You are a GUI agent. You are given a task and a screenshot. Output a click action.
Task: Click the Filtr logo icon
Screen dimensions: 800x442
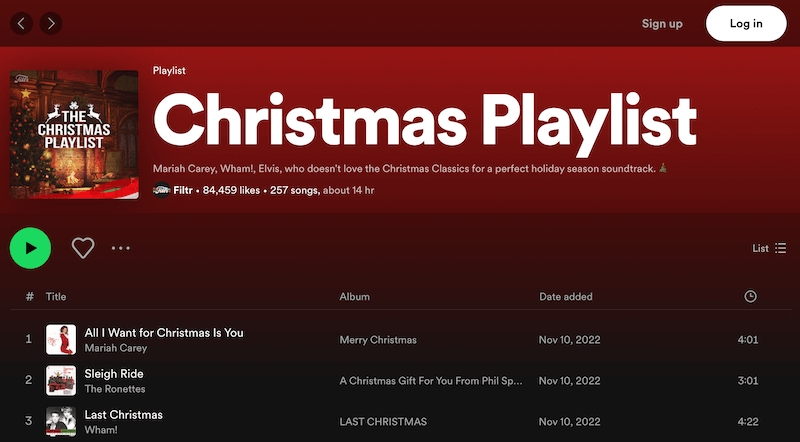162,190
